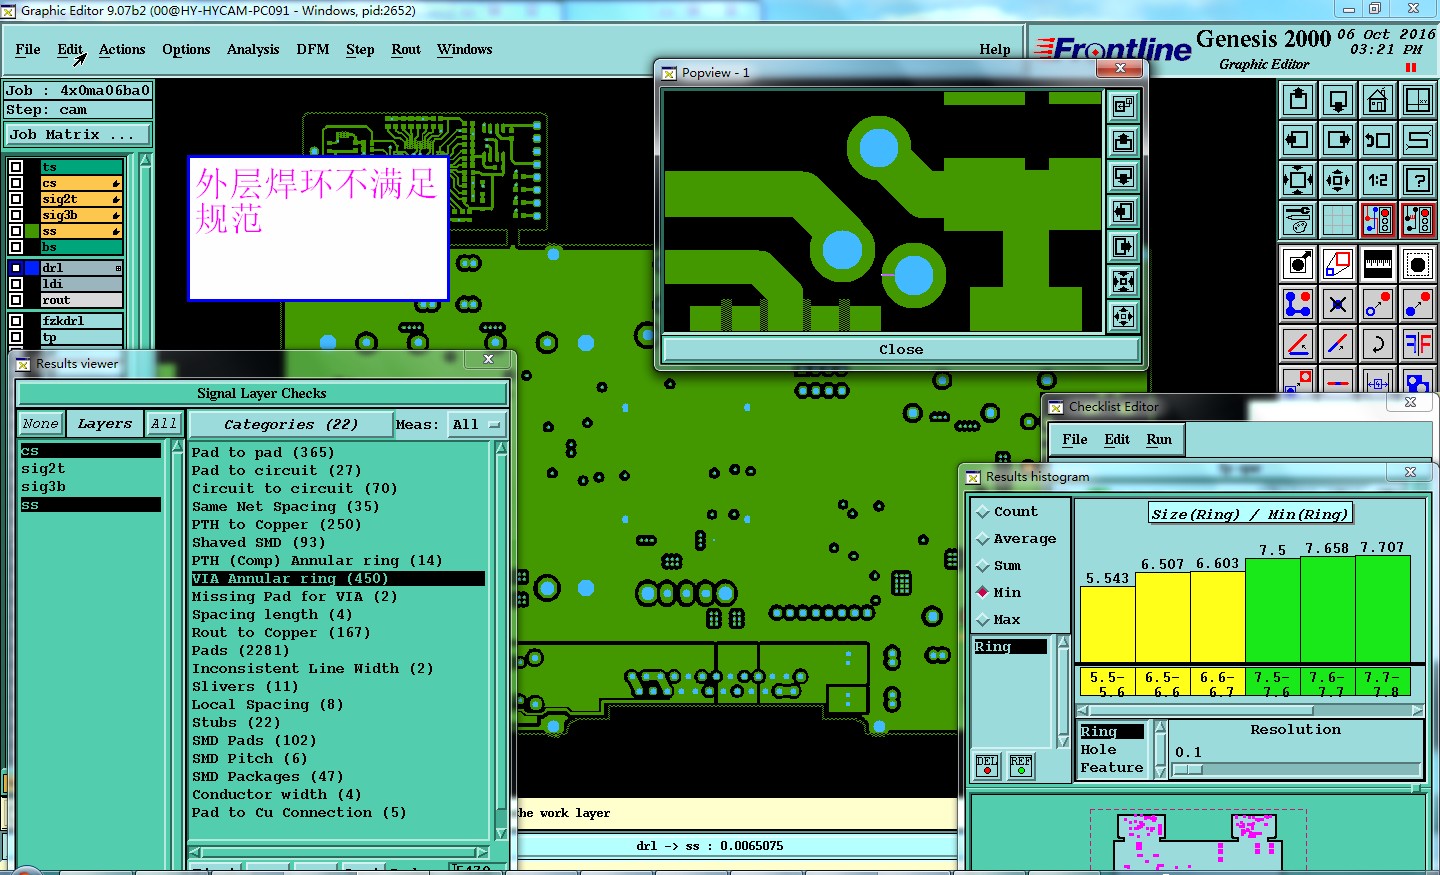Image resolution: width=1440 pixels, height=875 pixels.
Task: Click the Resolution slider handle
Action: point(1188,770)
